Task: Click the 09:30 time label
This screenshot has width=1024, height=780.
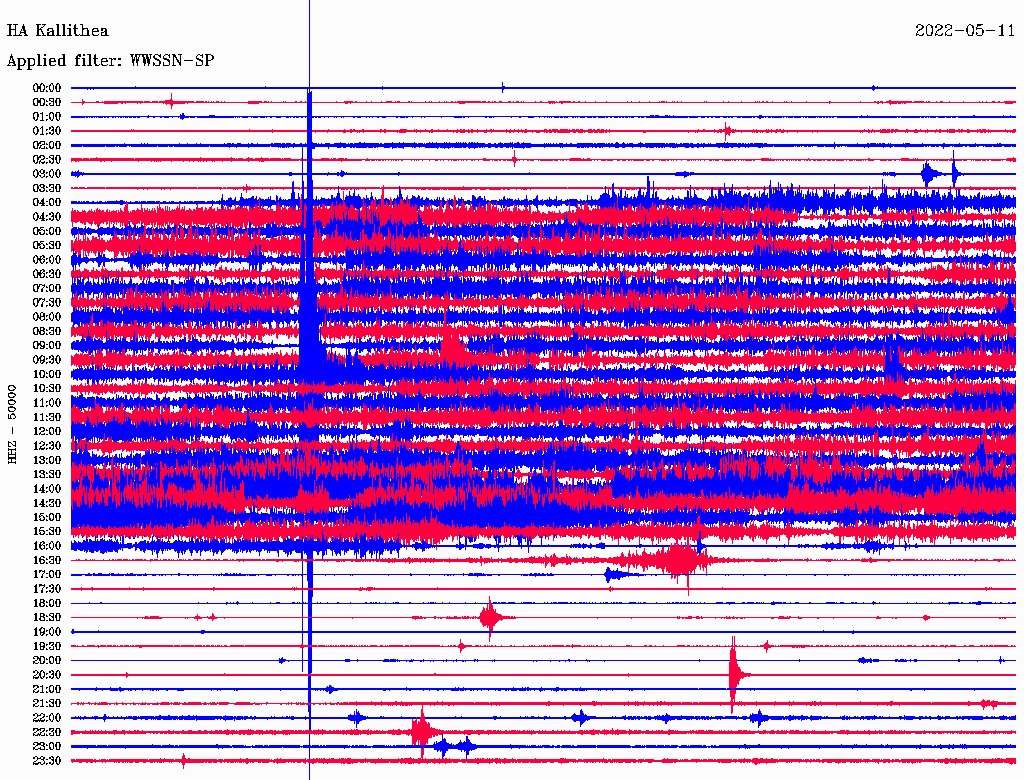Action: pyautogui.click(x=47, y=360)
